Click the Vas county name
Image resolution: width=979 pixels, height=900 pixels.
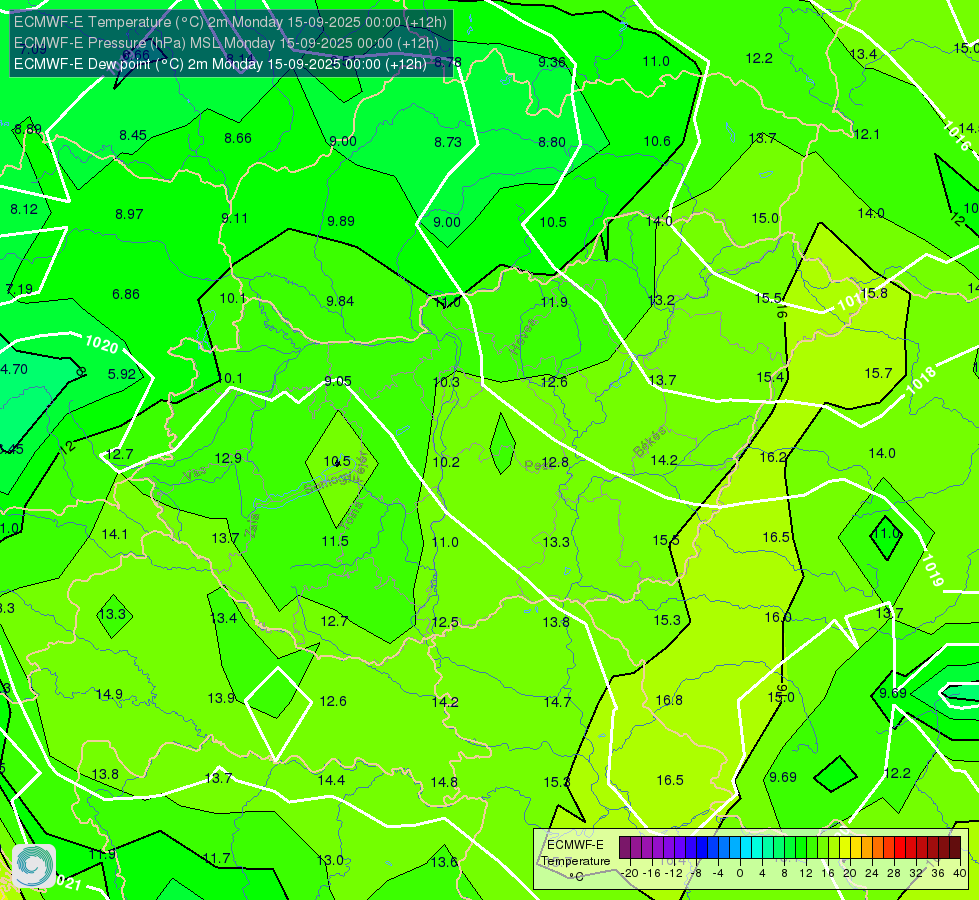[x=195, y=475]
